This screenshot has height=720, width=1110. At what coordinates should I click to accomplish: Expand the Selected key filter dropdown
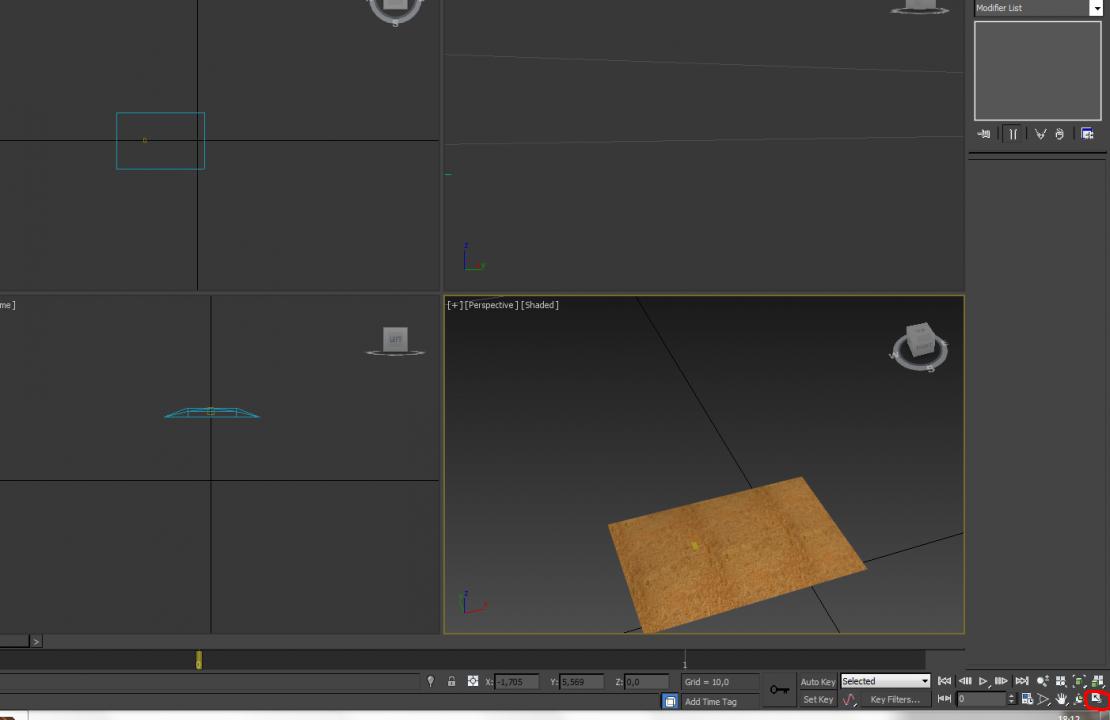click(x=924, y=681)
